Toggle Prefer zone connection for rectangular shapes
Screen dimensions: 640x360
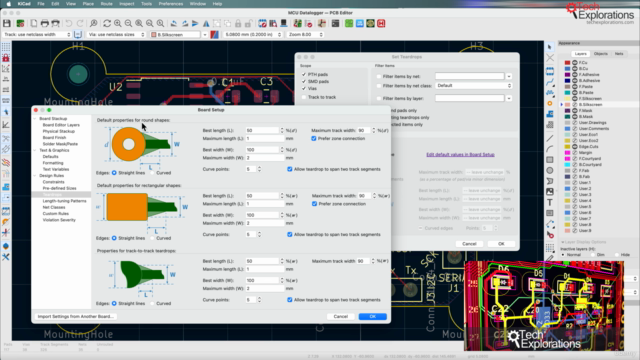point(314,204)
